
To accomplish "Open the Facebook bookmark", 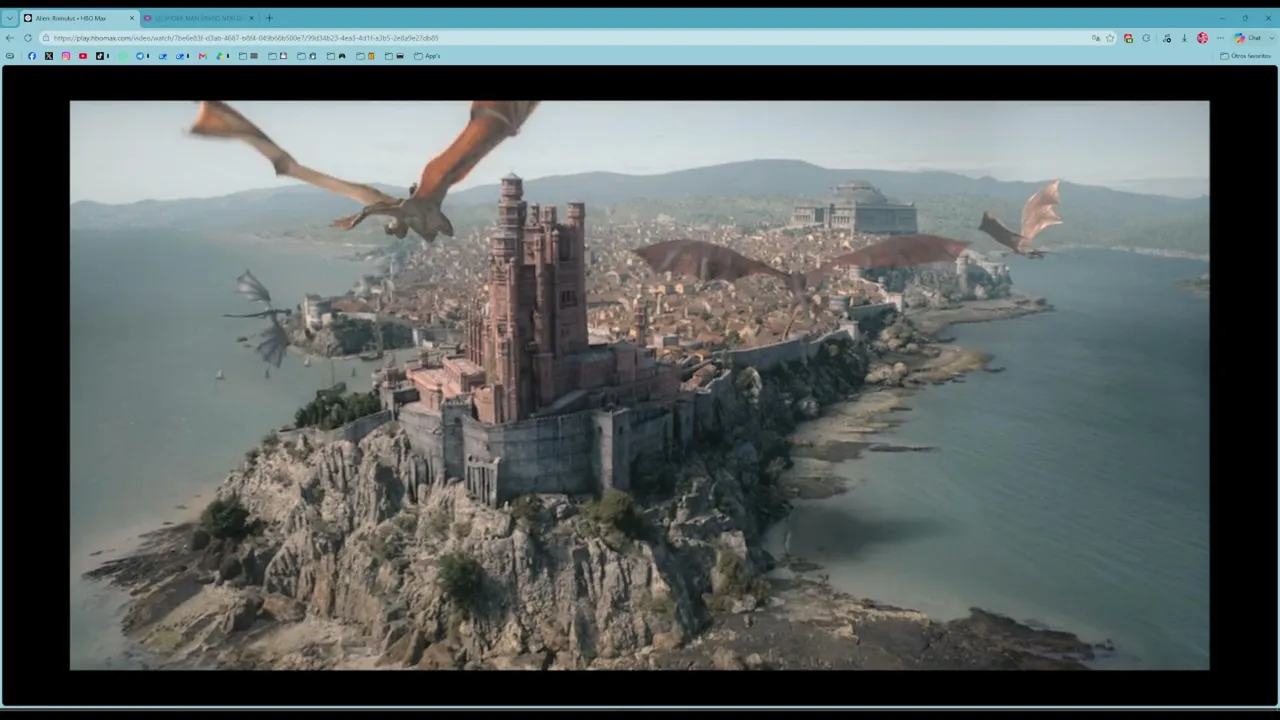I will [32, 56].
